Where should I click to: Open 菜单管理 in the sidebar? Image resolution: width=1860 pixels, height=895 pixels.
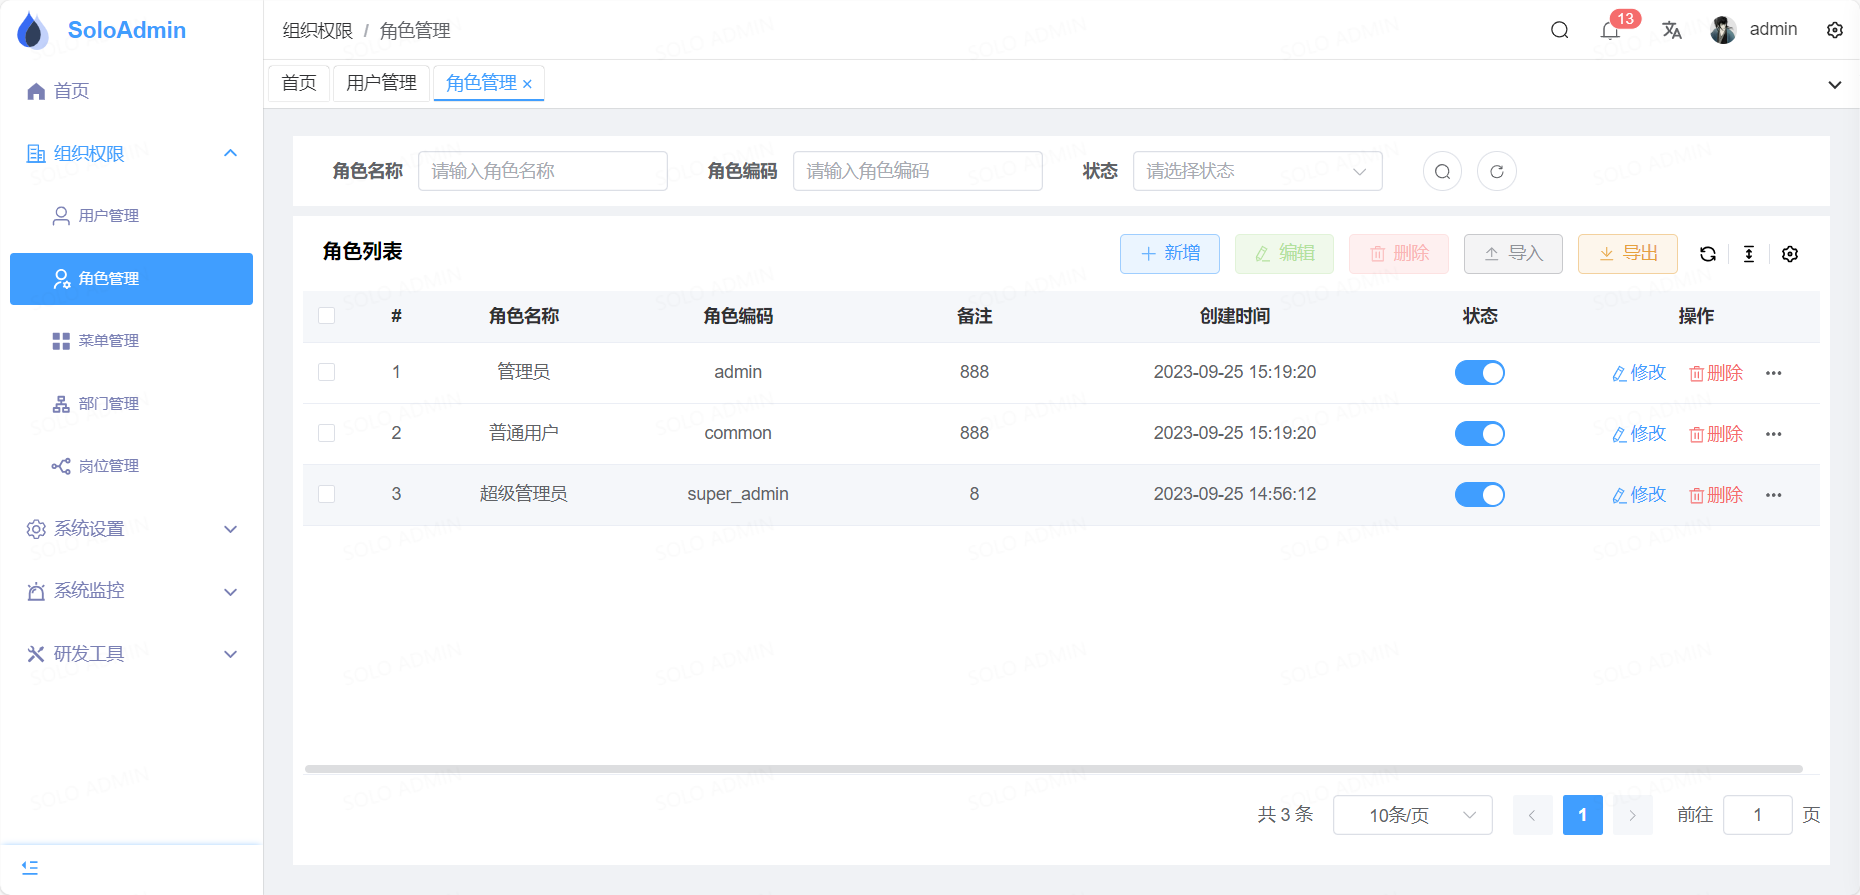109,341
